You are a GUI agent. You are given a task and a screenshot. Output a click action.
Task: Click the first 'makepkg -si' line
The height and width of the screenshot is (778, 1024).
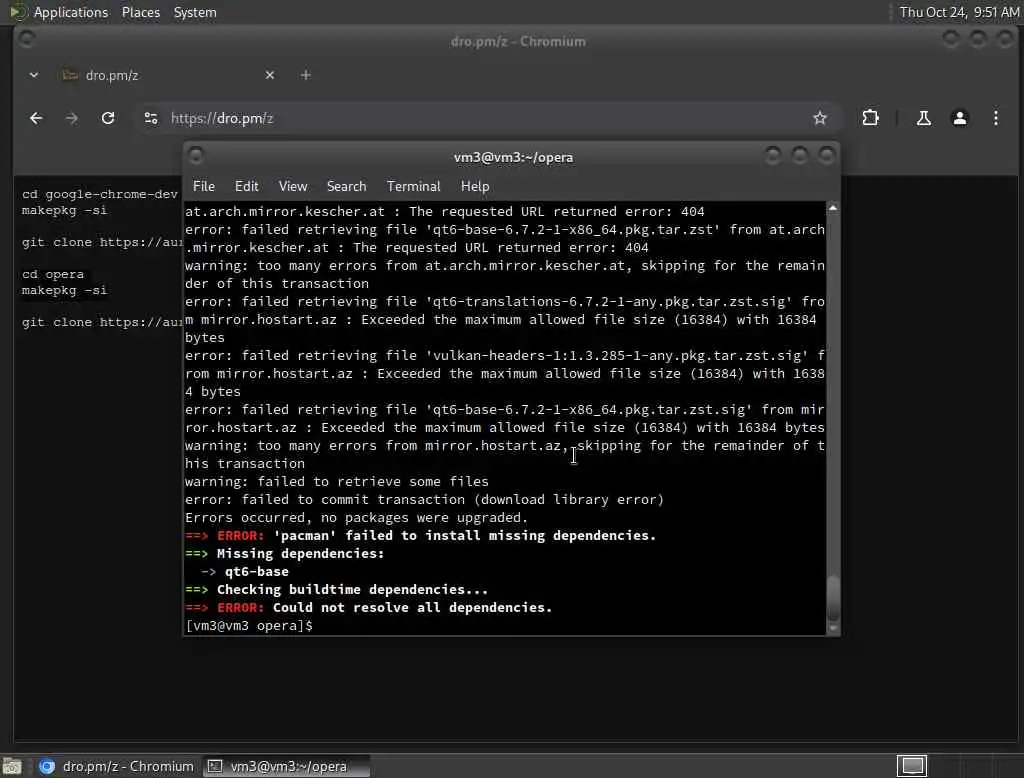coord(64,210)
